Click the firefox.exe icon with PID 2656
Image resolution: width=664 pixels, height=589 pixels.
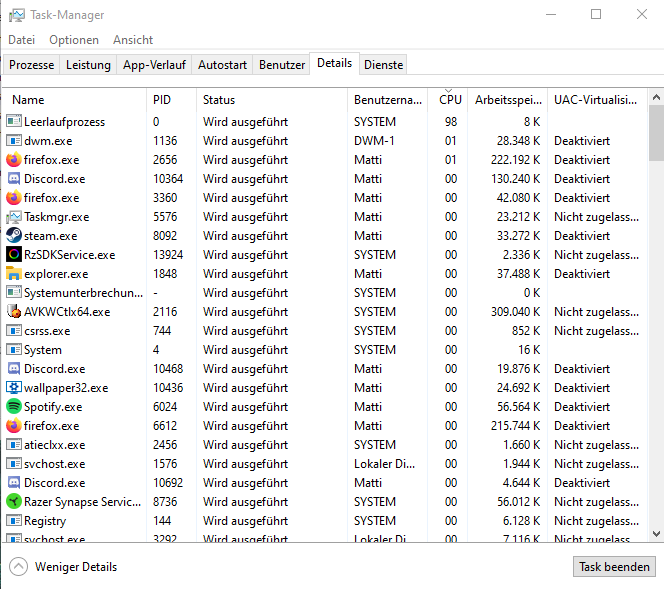14,160
